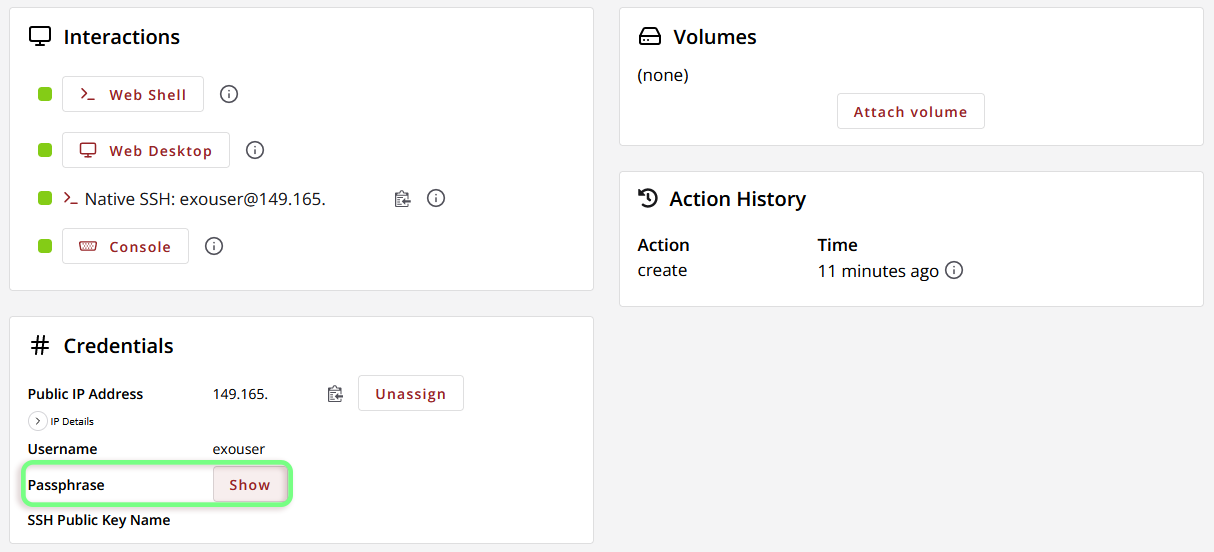
Task: Launch the Web Desktop
Action: pyautogui.click(x=146, y=150)
